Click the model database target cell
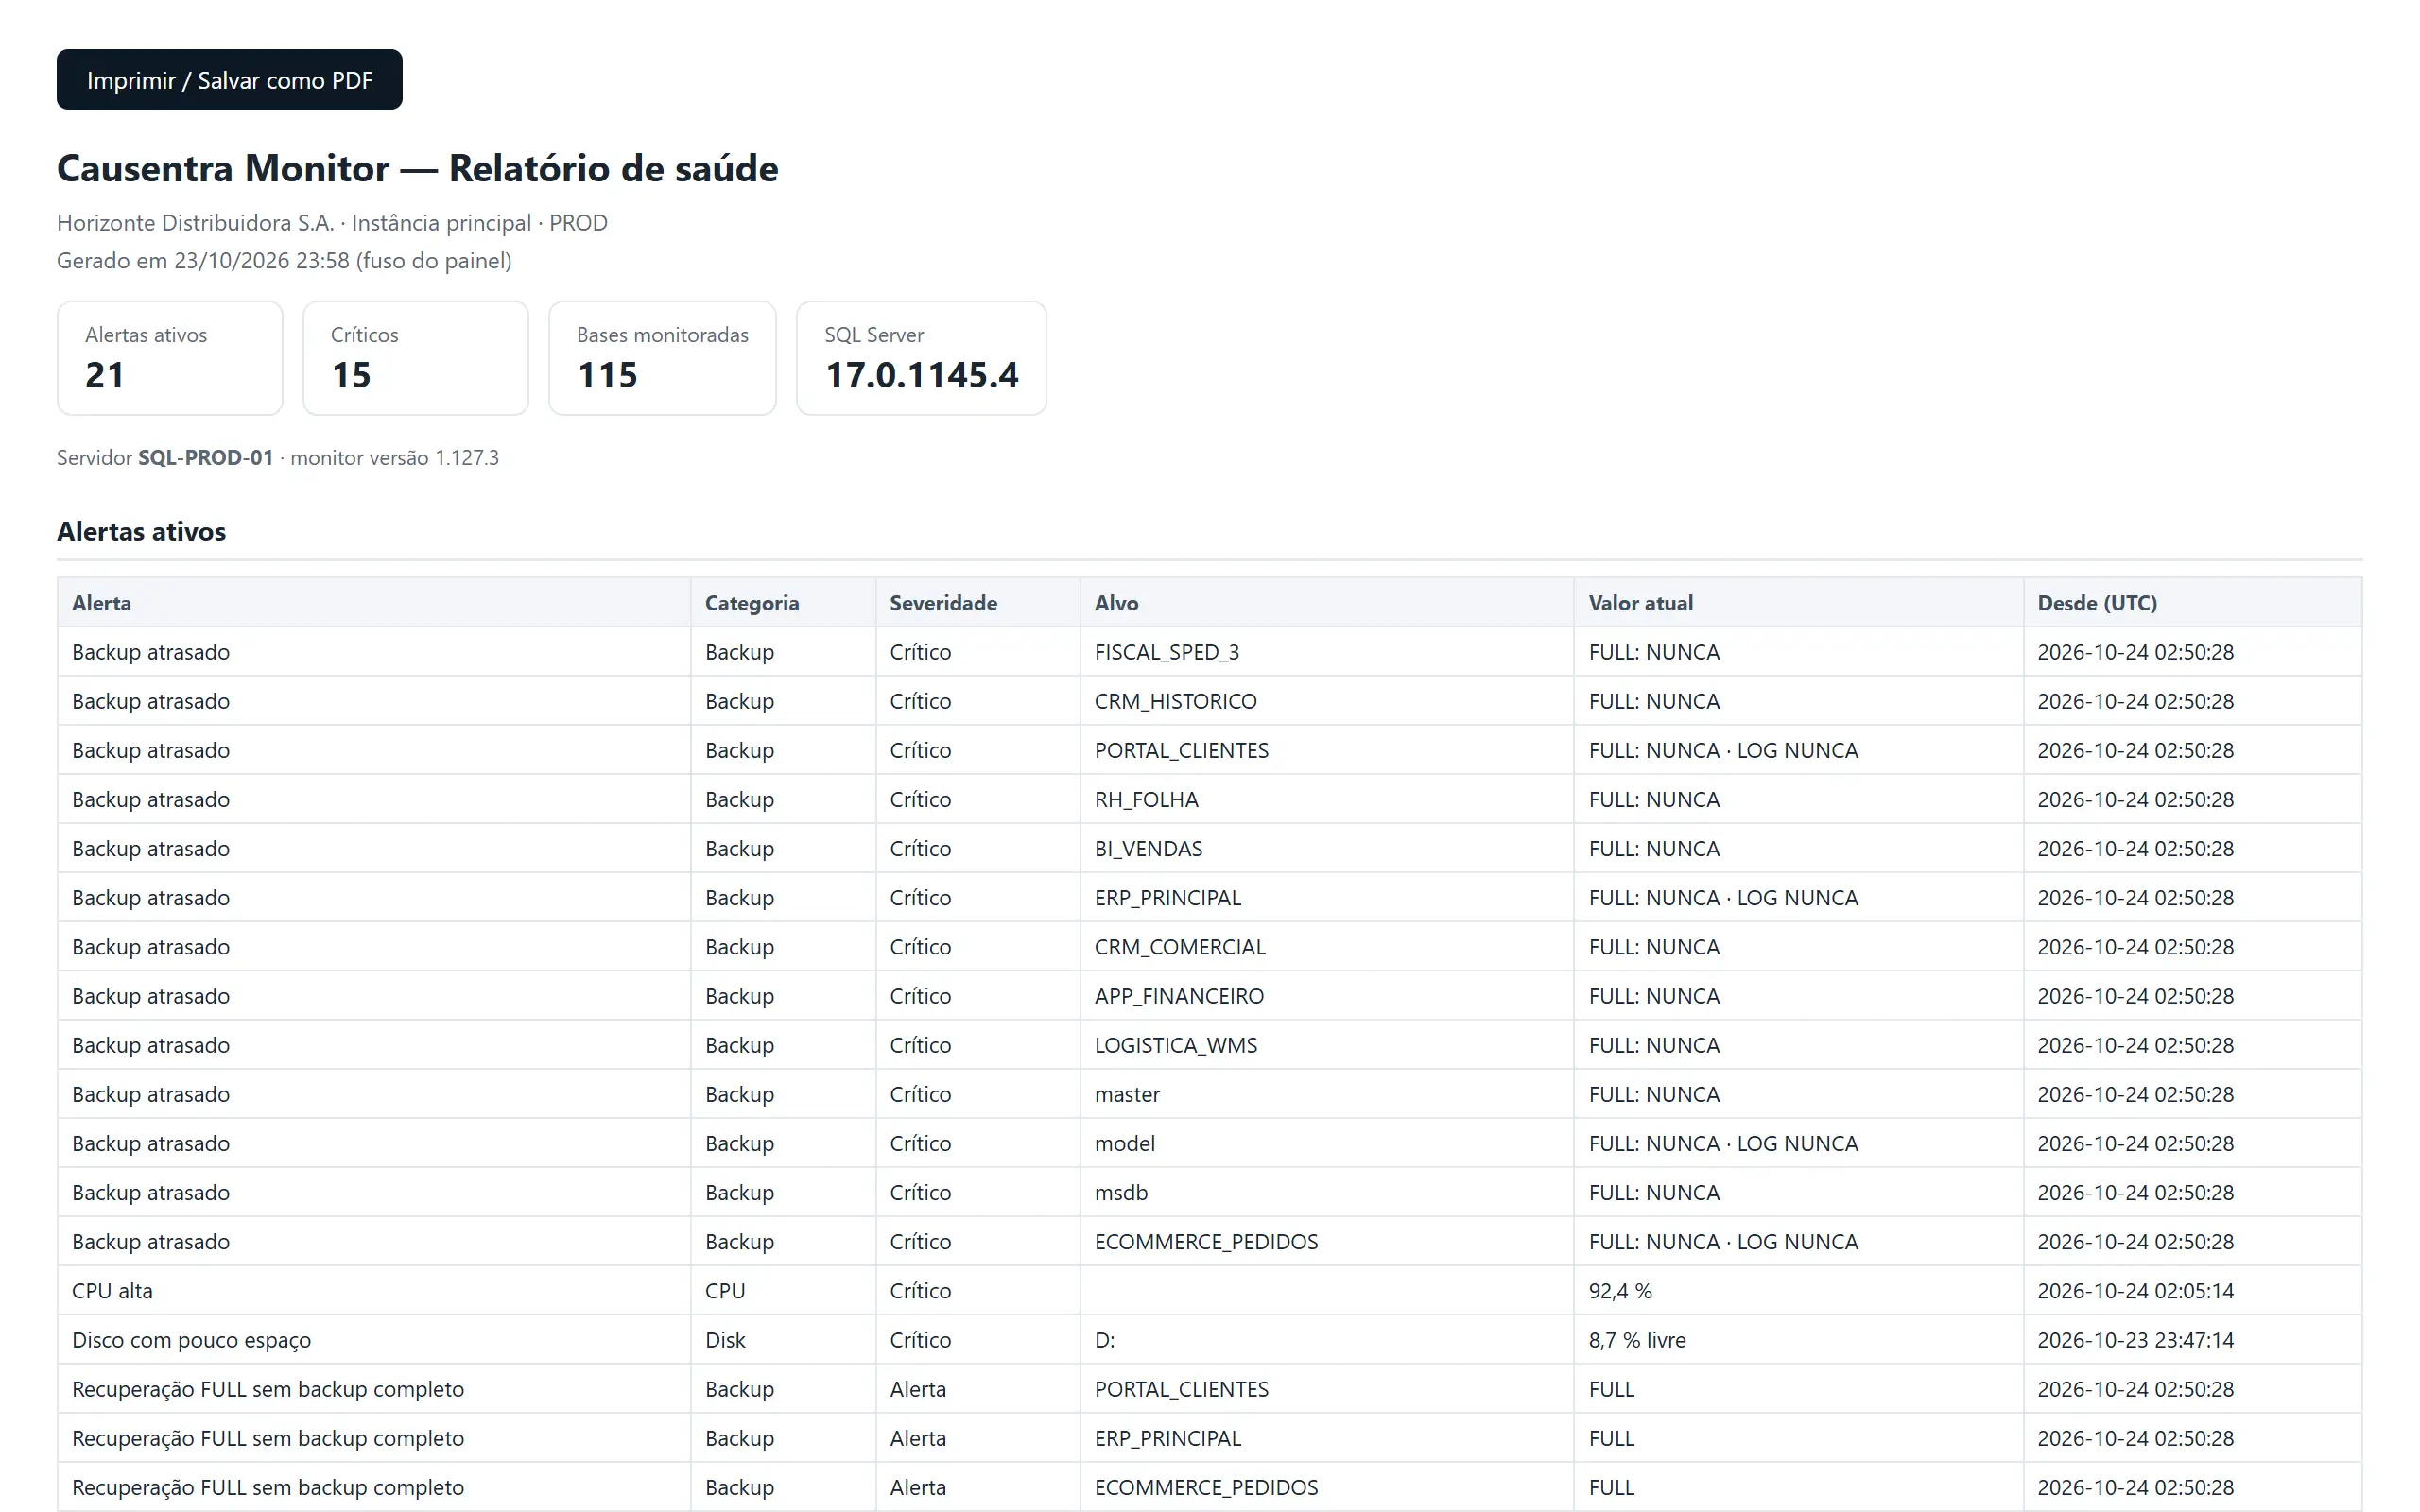Image resolution: width=2420 pixels, height=1512 pixels. [x=1326, y=1143]
